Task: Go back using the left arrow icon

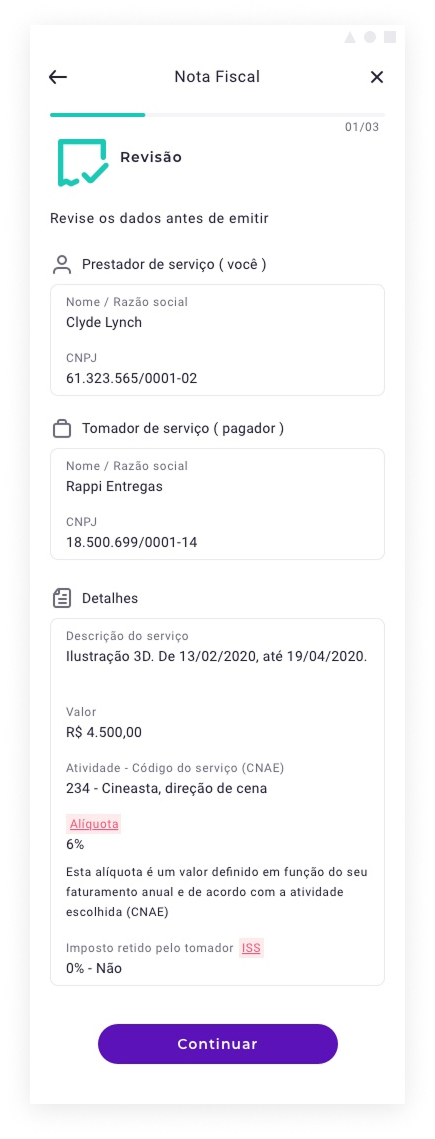Action: 58,77
